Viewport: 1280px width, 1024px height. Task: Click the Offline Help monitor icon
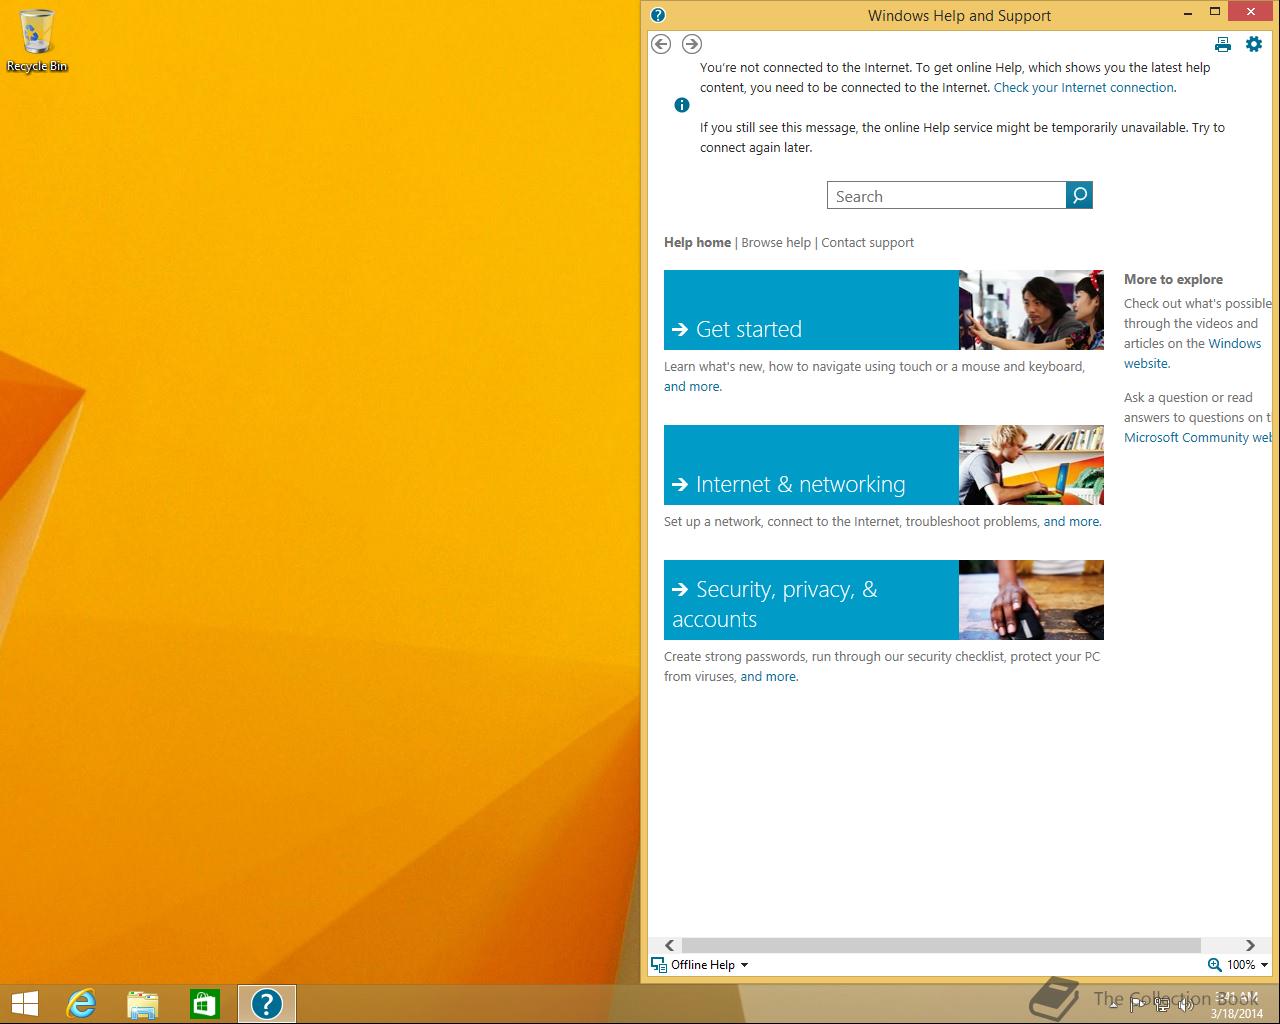point(659,965)
